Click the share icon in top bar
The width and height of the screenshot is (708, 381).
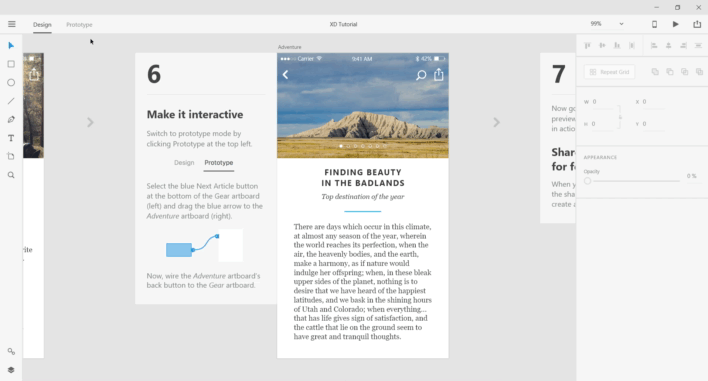[x=697, y=24]
